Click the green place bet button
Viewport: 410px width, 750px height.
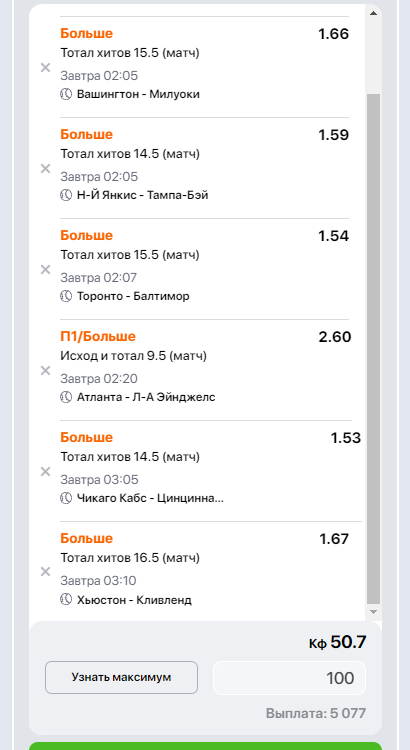coord(205,746)
